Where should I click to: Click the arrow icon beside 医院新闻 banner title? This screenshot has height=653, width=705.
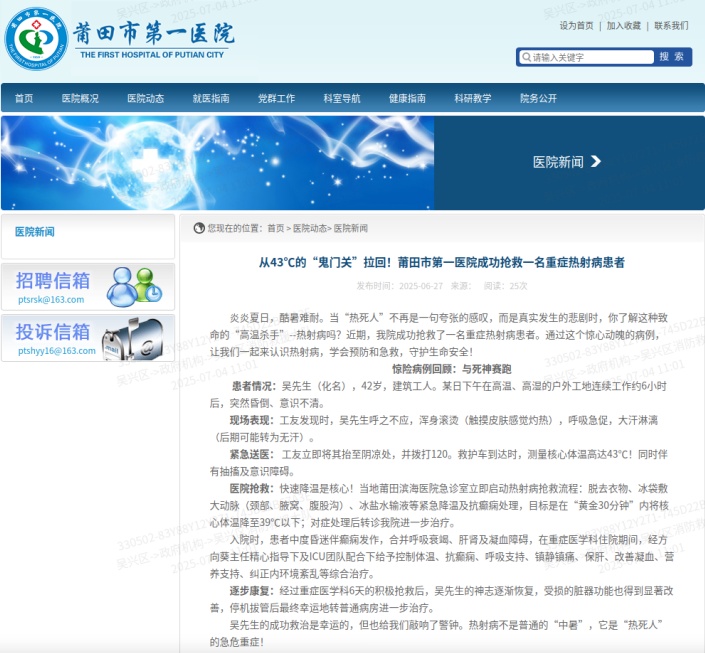pos(595,161)
